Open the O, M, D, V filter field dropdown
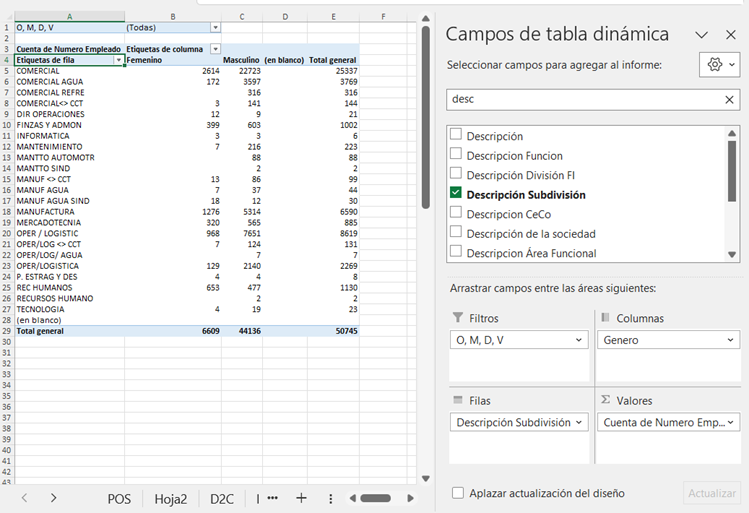Viewport: 749px width, 513px height. (580, 340)
